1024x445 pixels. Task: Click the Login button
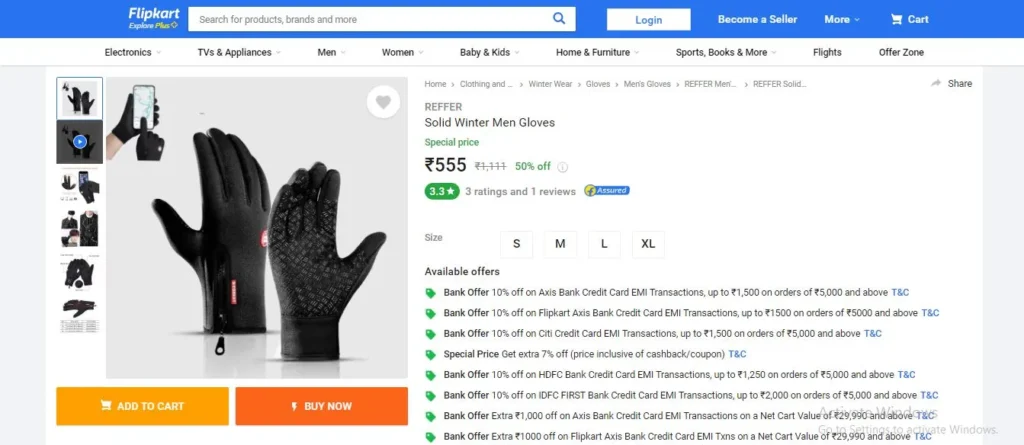648,20
